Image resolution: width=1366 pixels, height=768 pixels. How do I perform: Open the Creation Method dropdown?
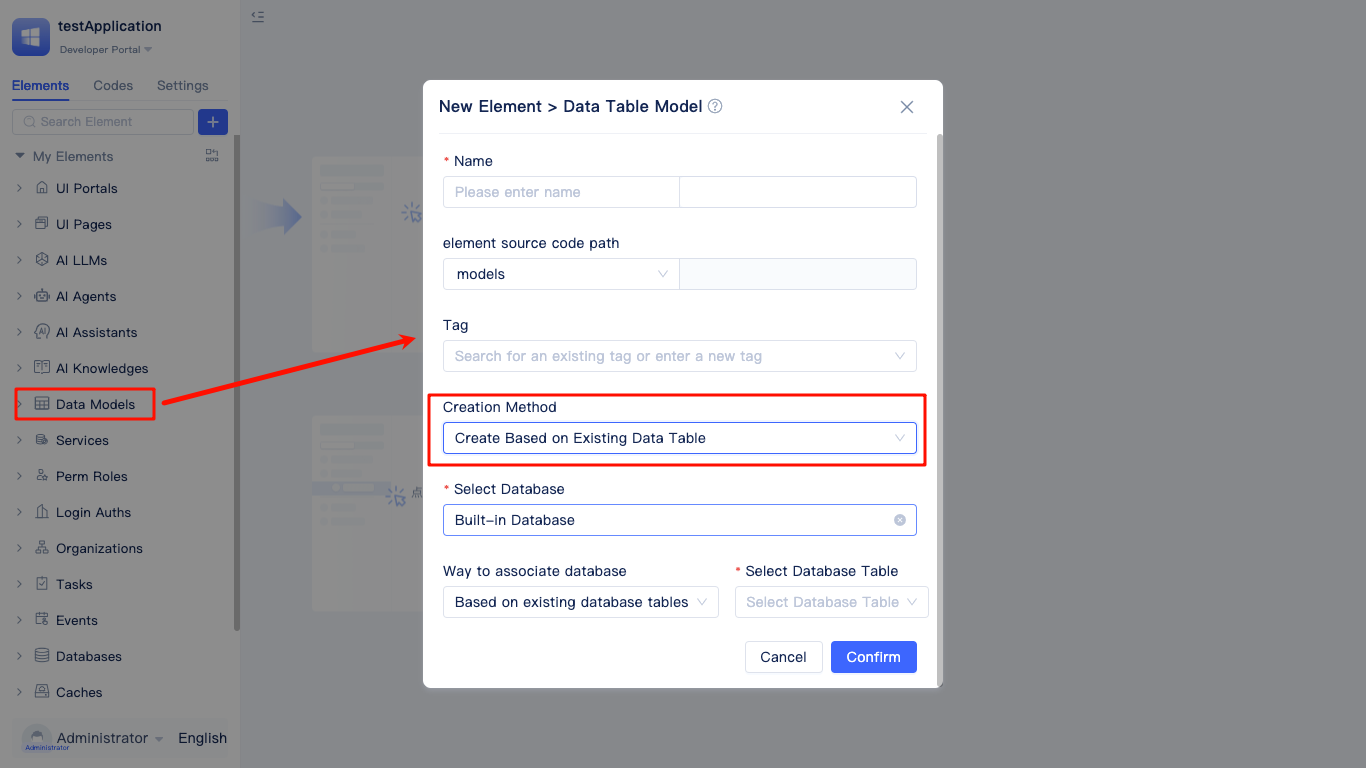(680, 438)
